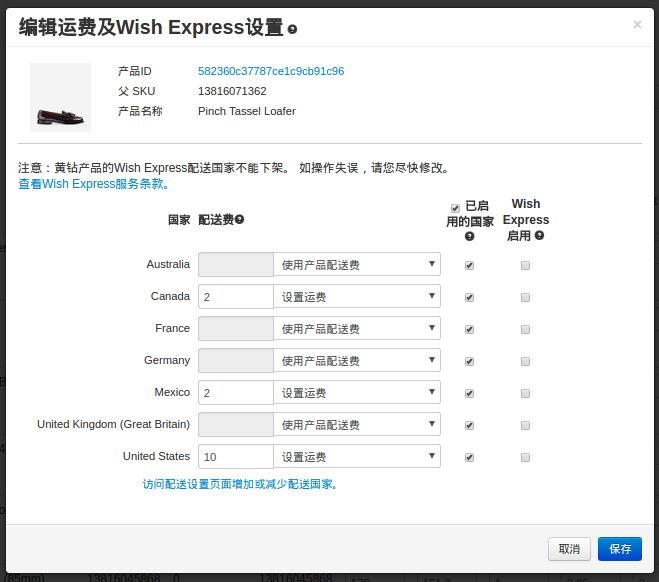This screenshot has height=582, width=659.
Task: Click the Pinch Tassel Loafer product thumbnail
Action: coord(61,97)
